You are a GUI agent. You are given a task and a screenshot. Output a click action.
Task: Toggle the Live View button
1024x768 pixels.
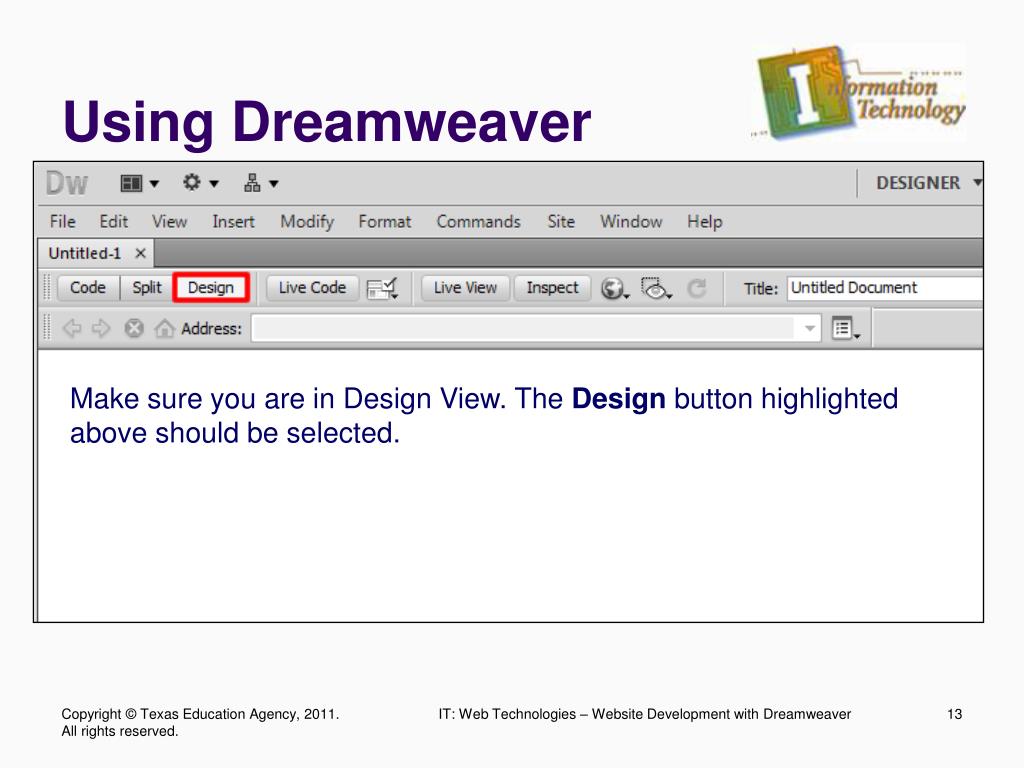tap(466, 288)
